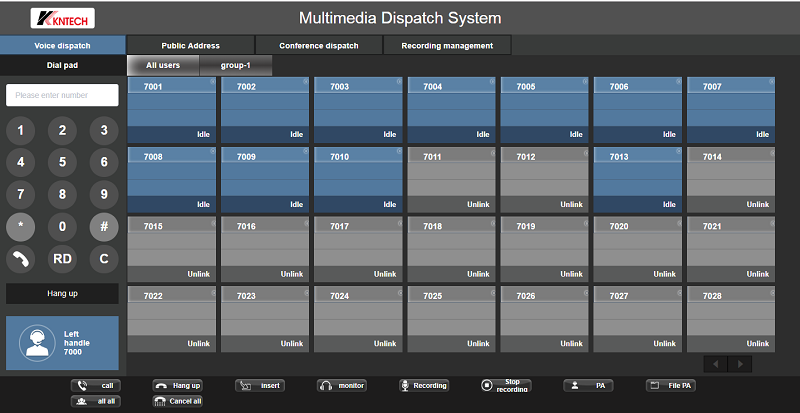The height and width of the screenshot is (413, 800).
Task: Click the insert button in bottom toolbar
Action: (x=259, y=385)
